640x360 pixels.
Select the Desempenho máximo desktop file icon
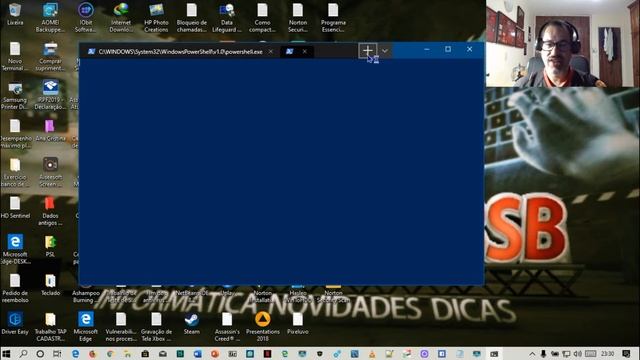pos(15,133)
